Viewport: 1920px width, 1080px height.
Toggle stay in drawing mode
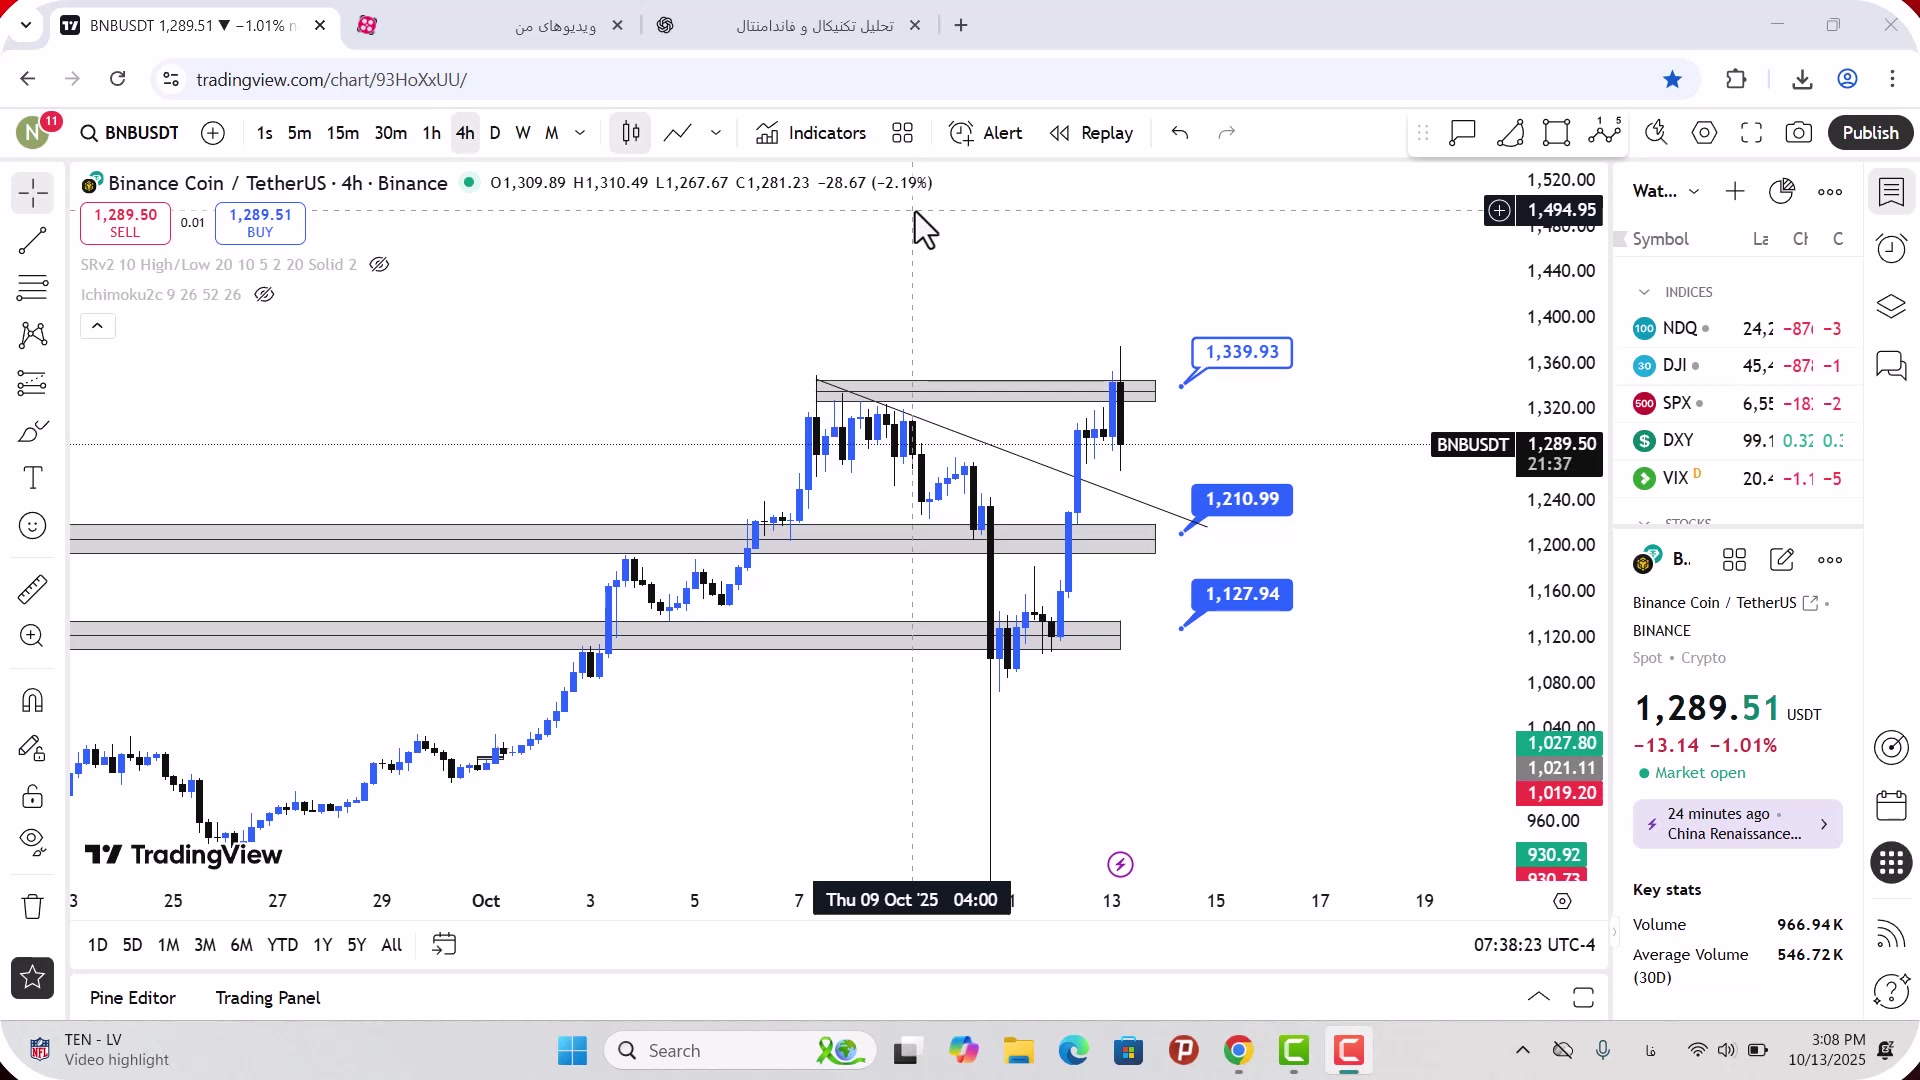click(32, 748)
